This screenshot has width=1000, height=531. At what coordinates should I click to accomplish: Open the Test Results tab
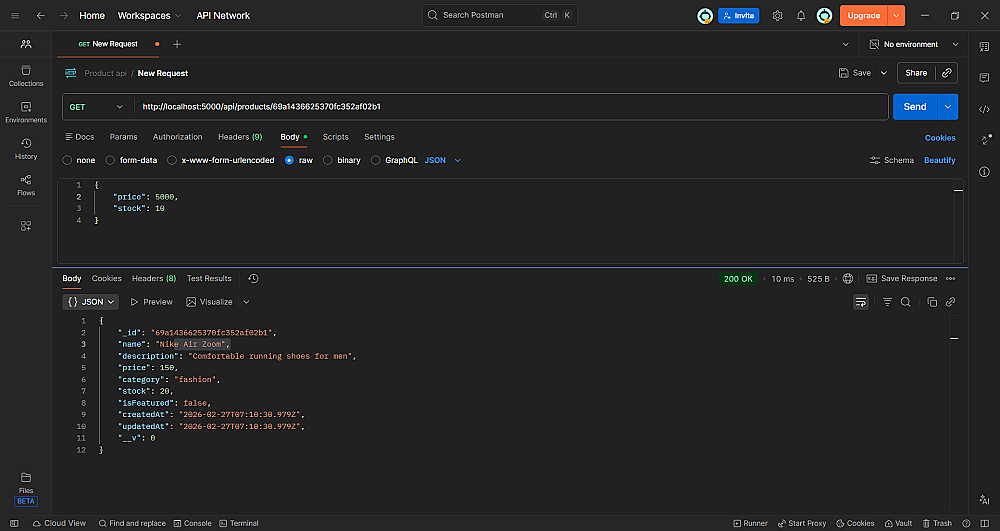tap(209, 278)
